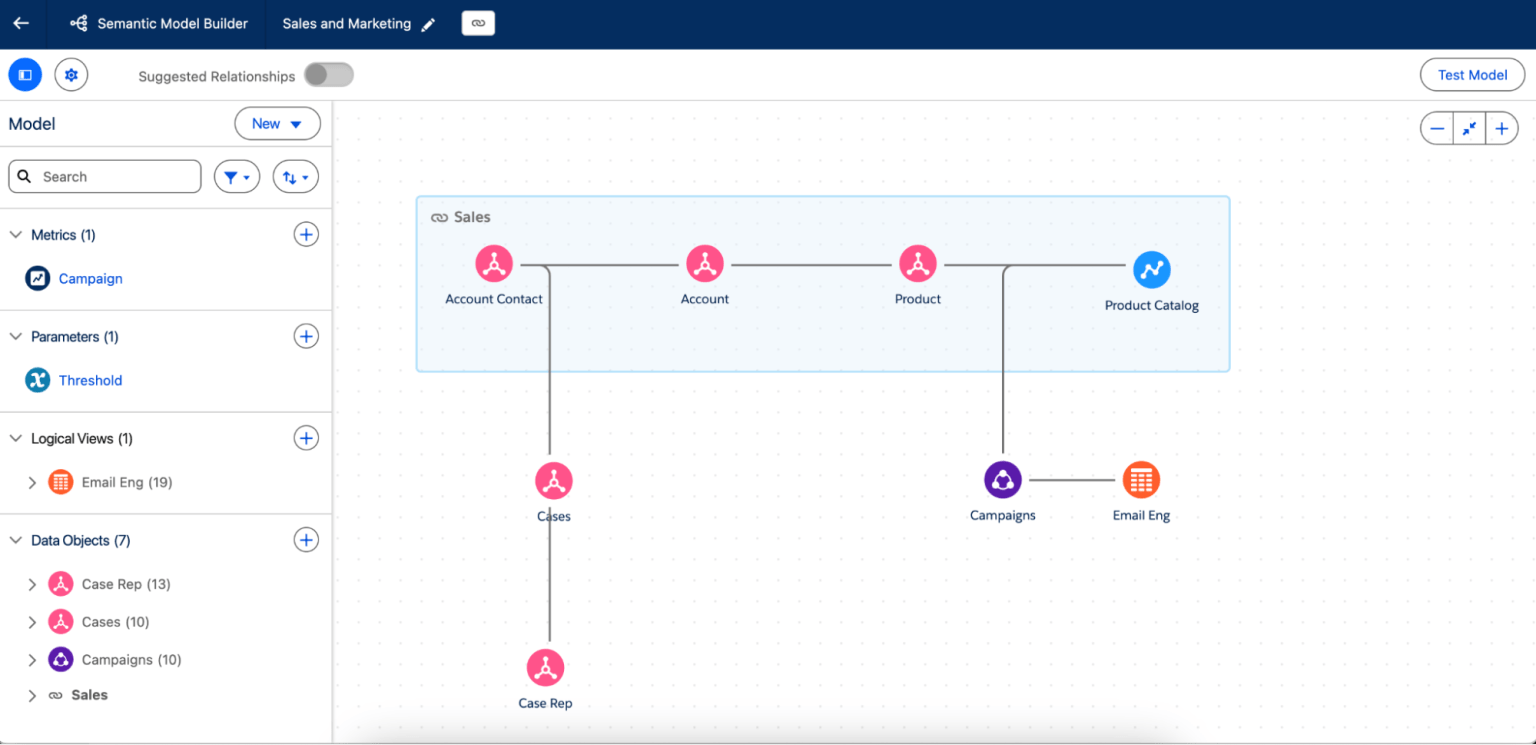Click the Product Catalog node icon
Image resolution: width=1536 pixels, height=745 pixels.
[1152, 269]
